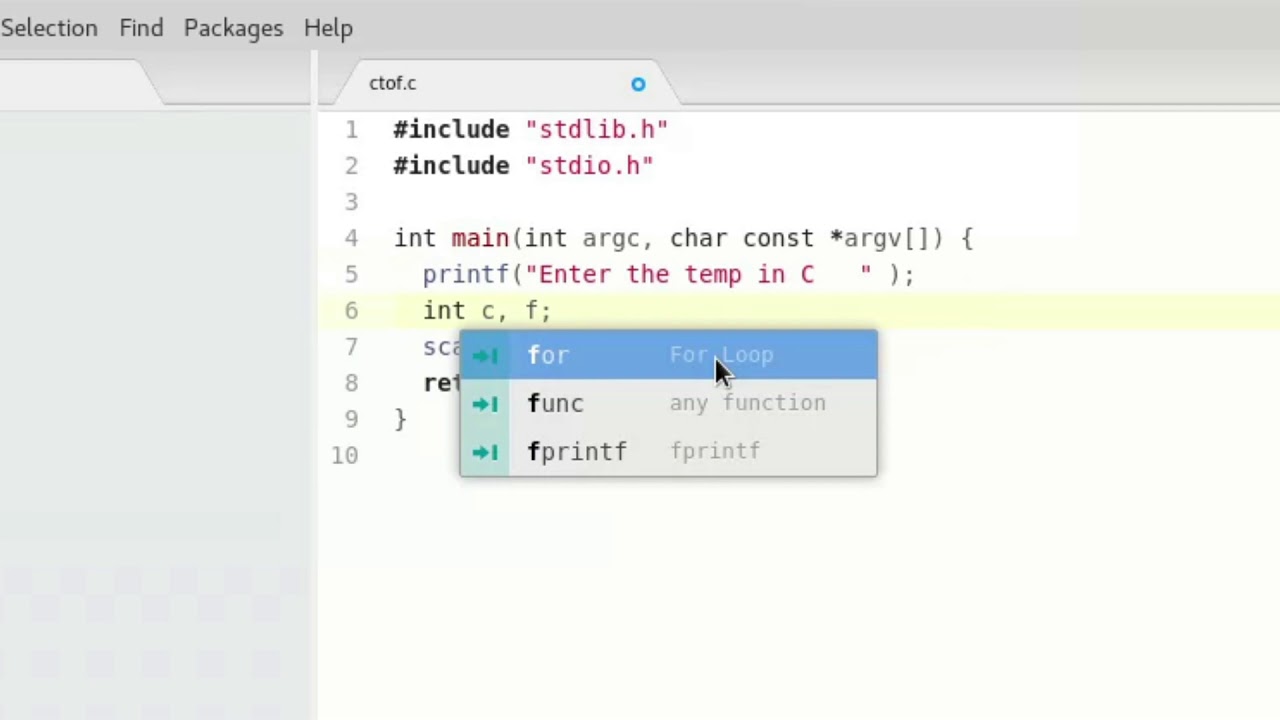Click the closing brace on line 9
Viewport: 1280px width, 720px height.
400,419
